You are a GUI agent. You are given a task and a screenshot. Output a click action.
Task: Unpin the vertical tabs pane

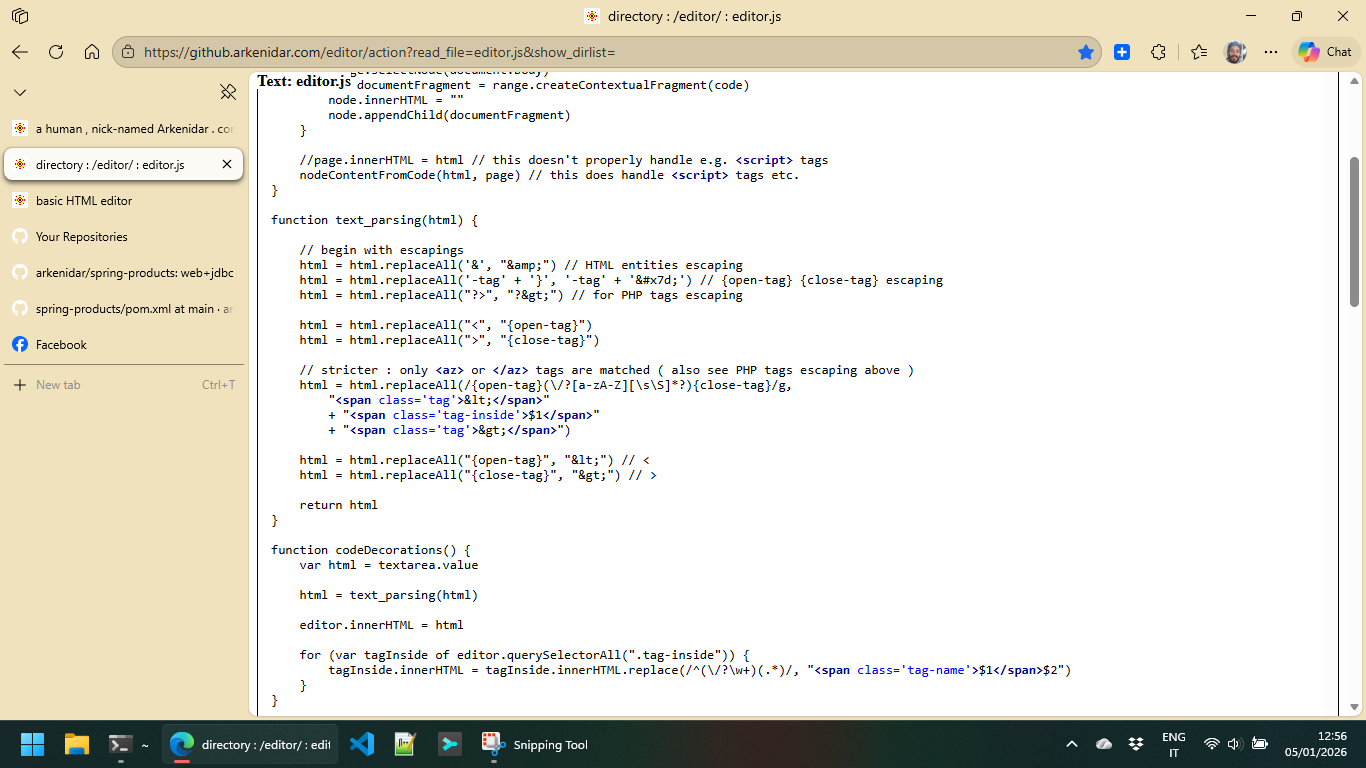[x=228, y=92]
